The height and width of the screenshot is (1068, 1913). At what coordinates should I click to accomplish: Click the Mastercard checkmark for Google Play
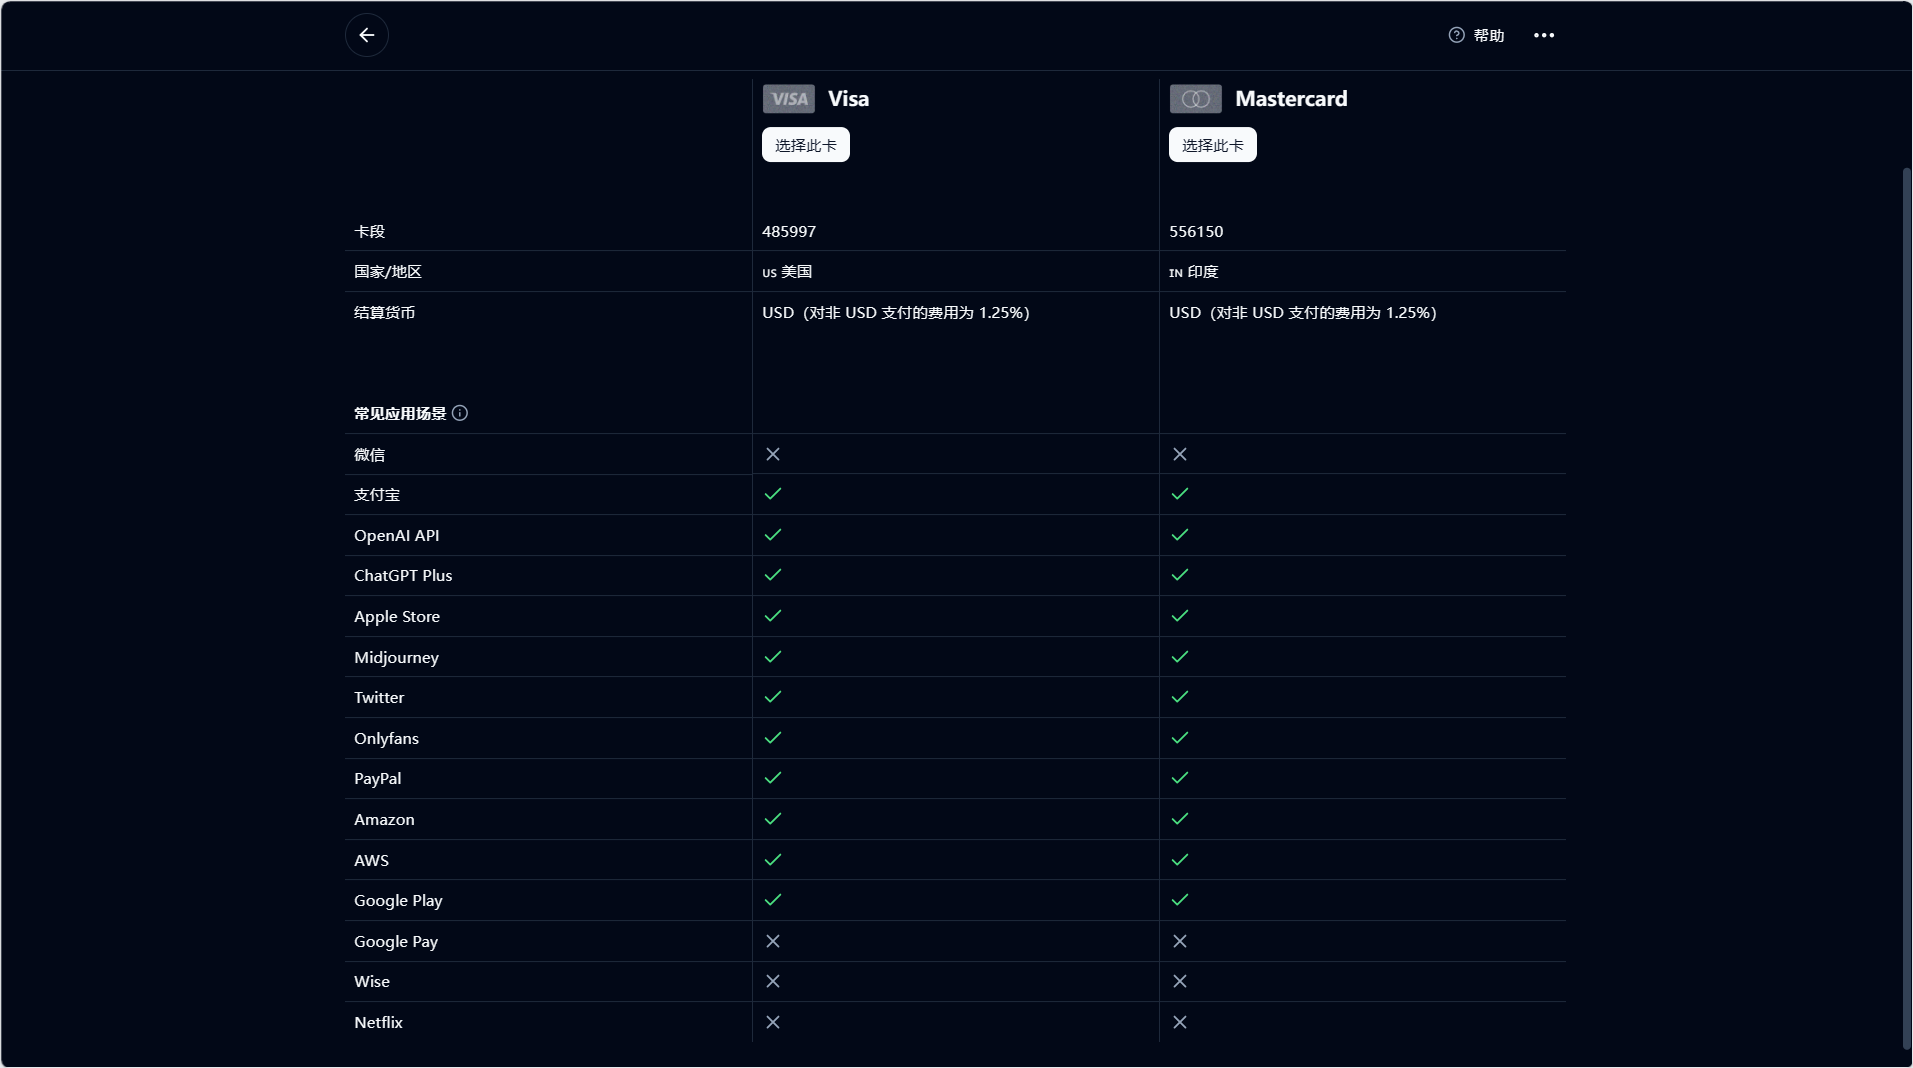pos(1180,900)
